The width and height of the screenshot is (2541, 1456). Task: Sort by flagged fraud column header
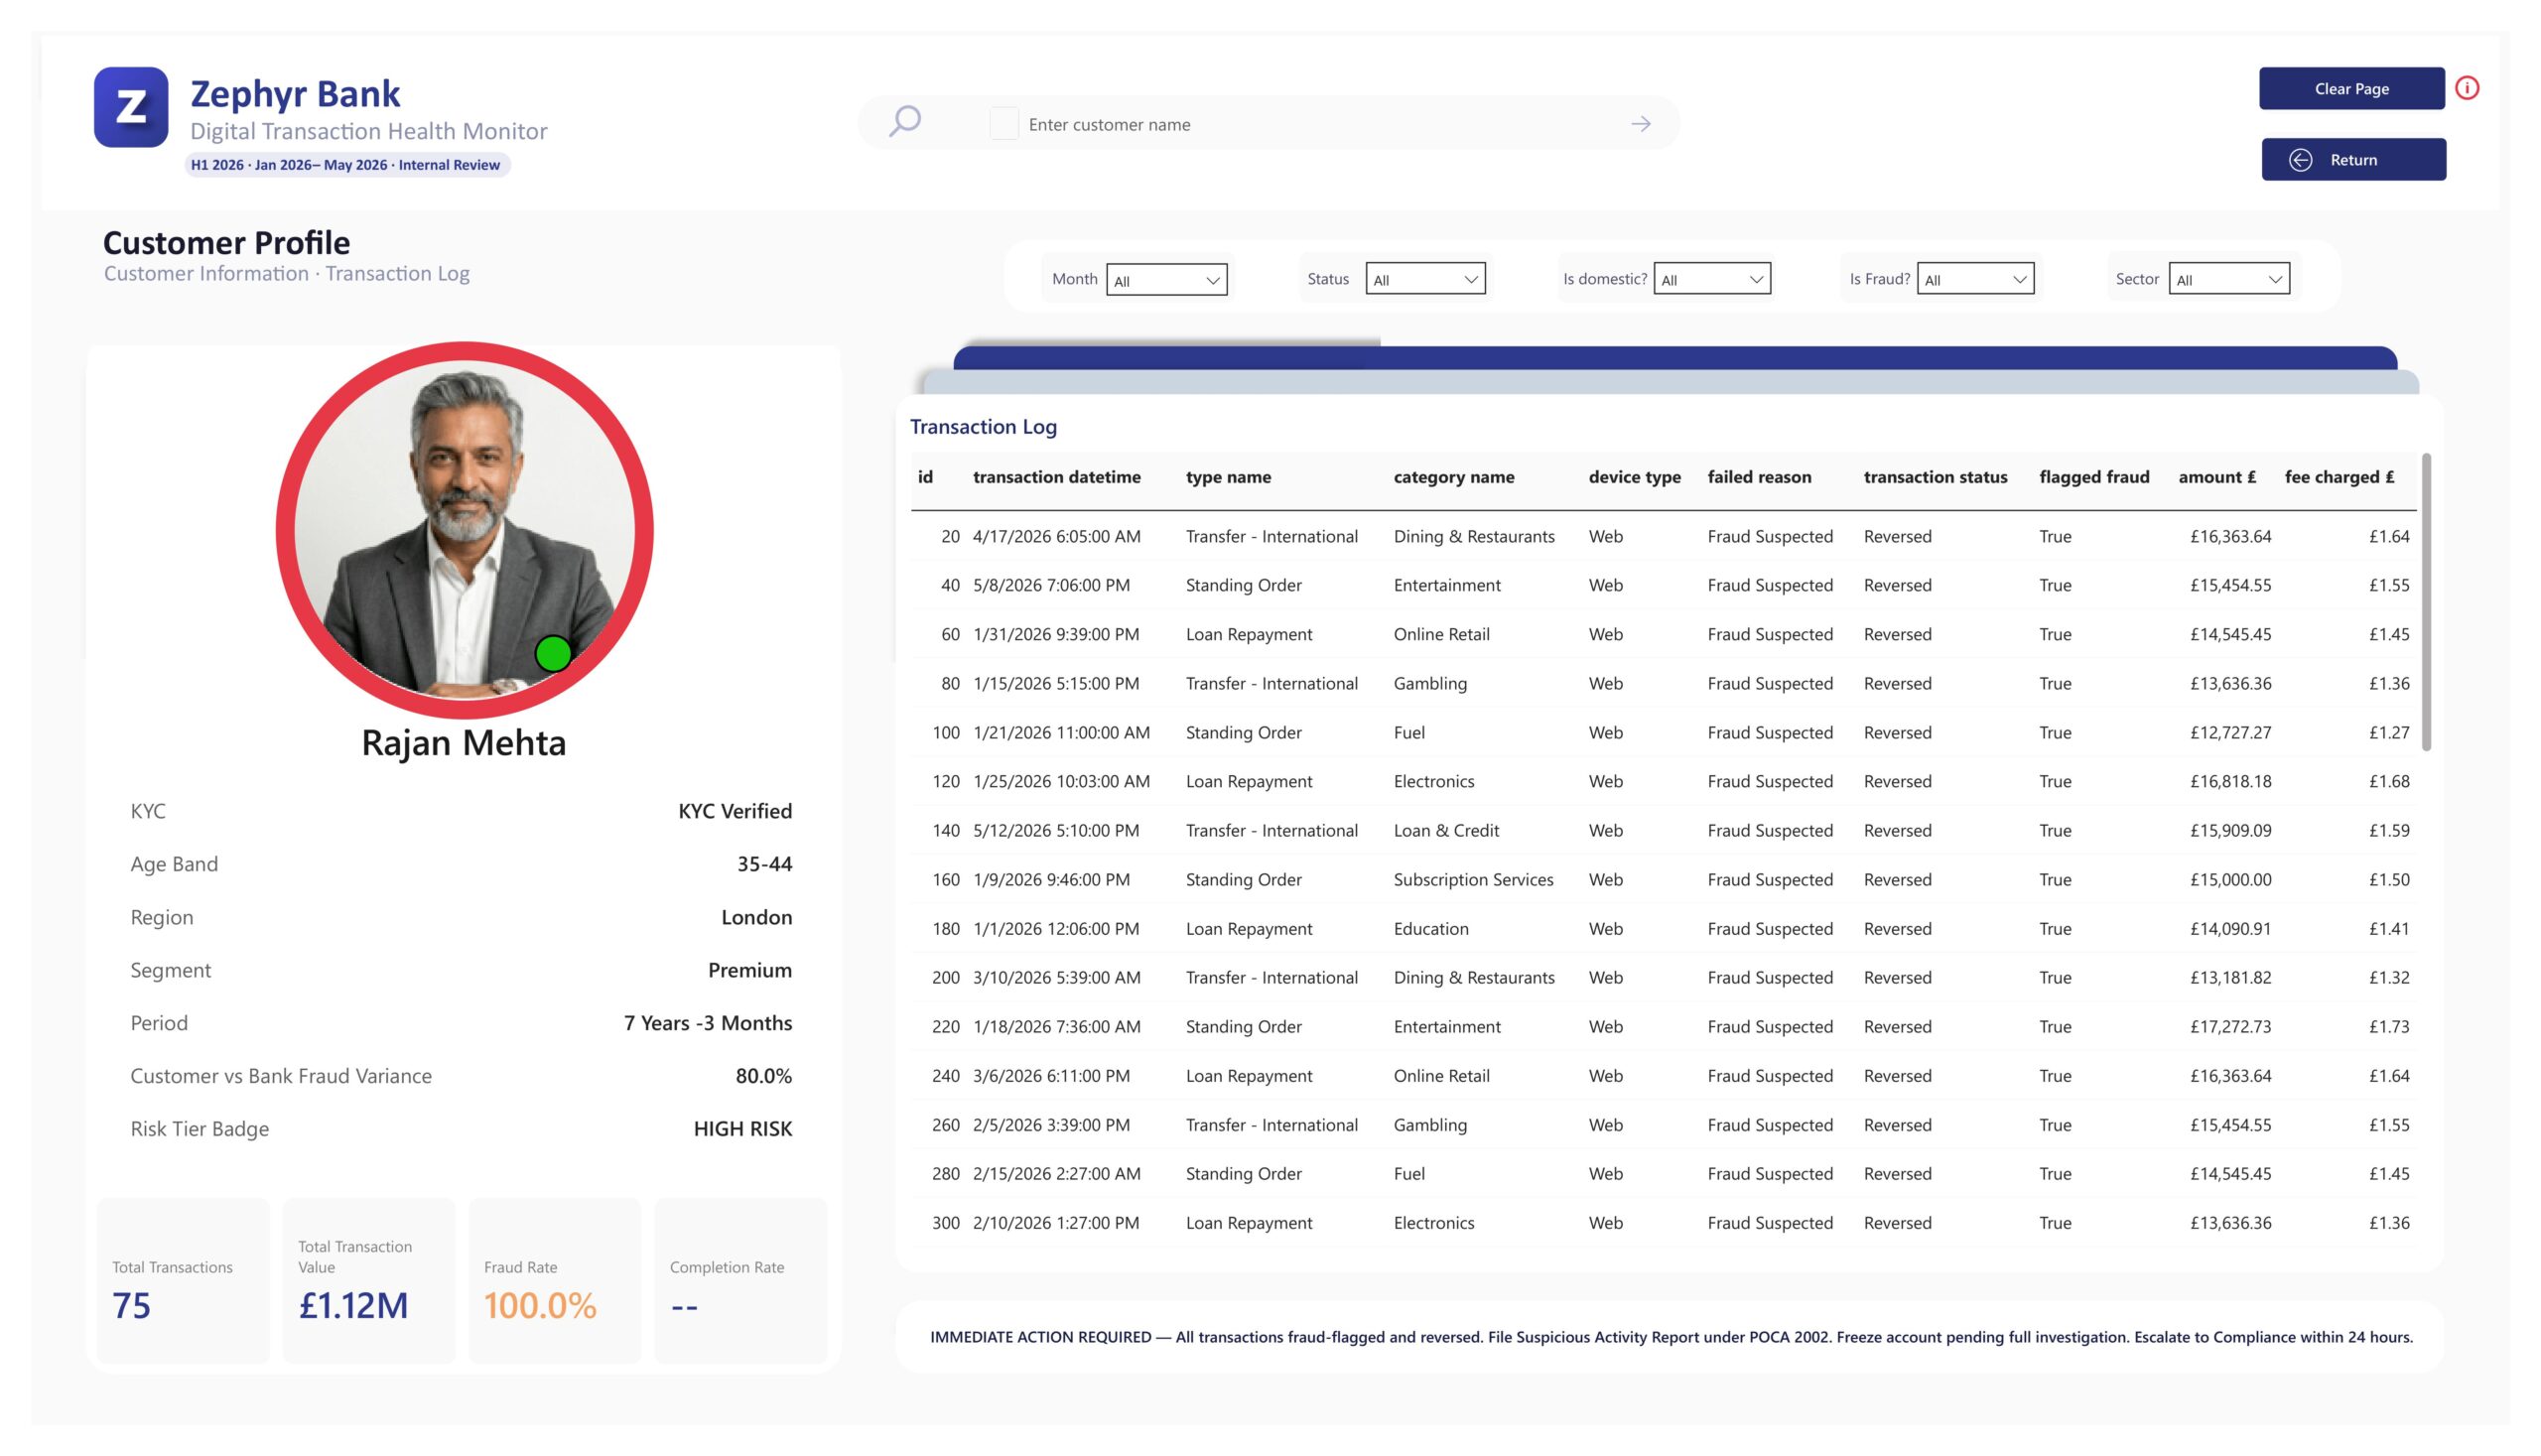2094,477
